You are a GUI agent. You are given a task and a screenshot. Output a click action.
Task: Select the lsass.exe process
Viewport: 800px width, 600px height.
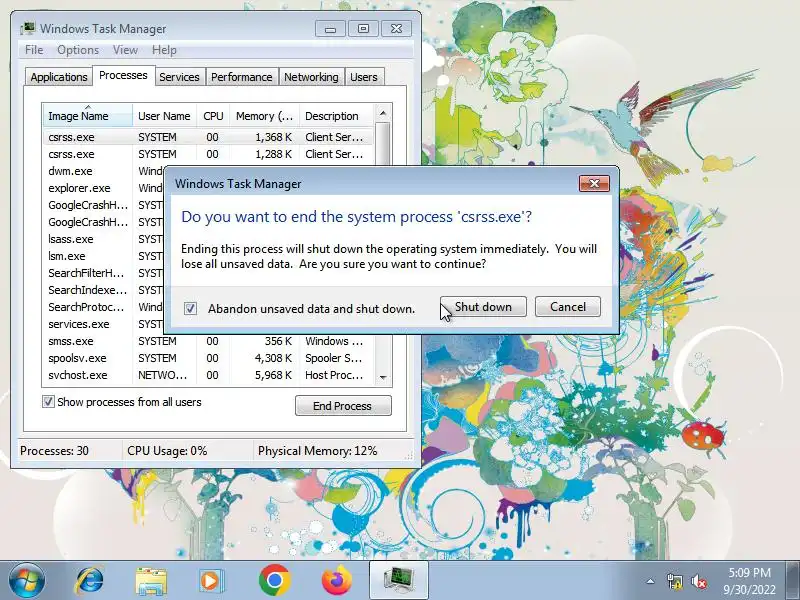pyautogui.click(x=71, y=239)
